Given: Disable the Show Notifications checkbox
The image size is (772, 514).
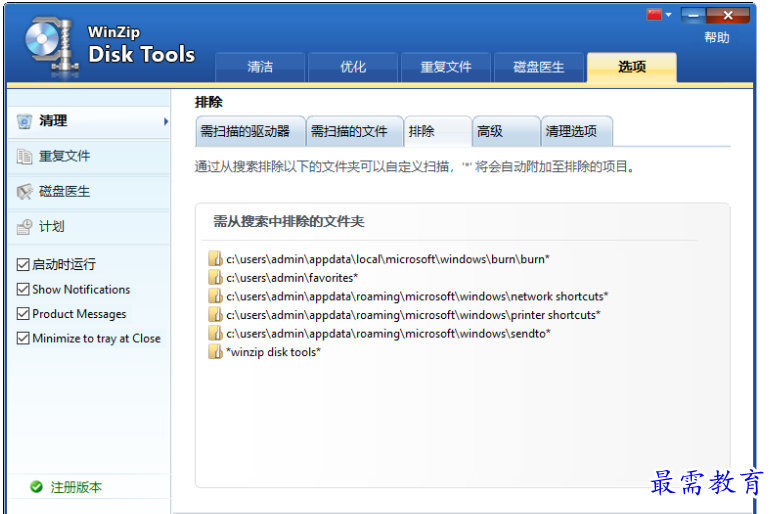Looking at the screenshot, I should (23, 289).
